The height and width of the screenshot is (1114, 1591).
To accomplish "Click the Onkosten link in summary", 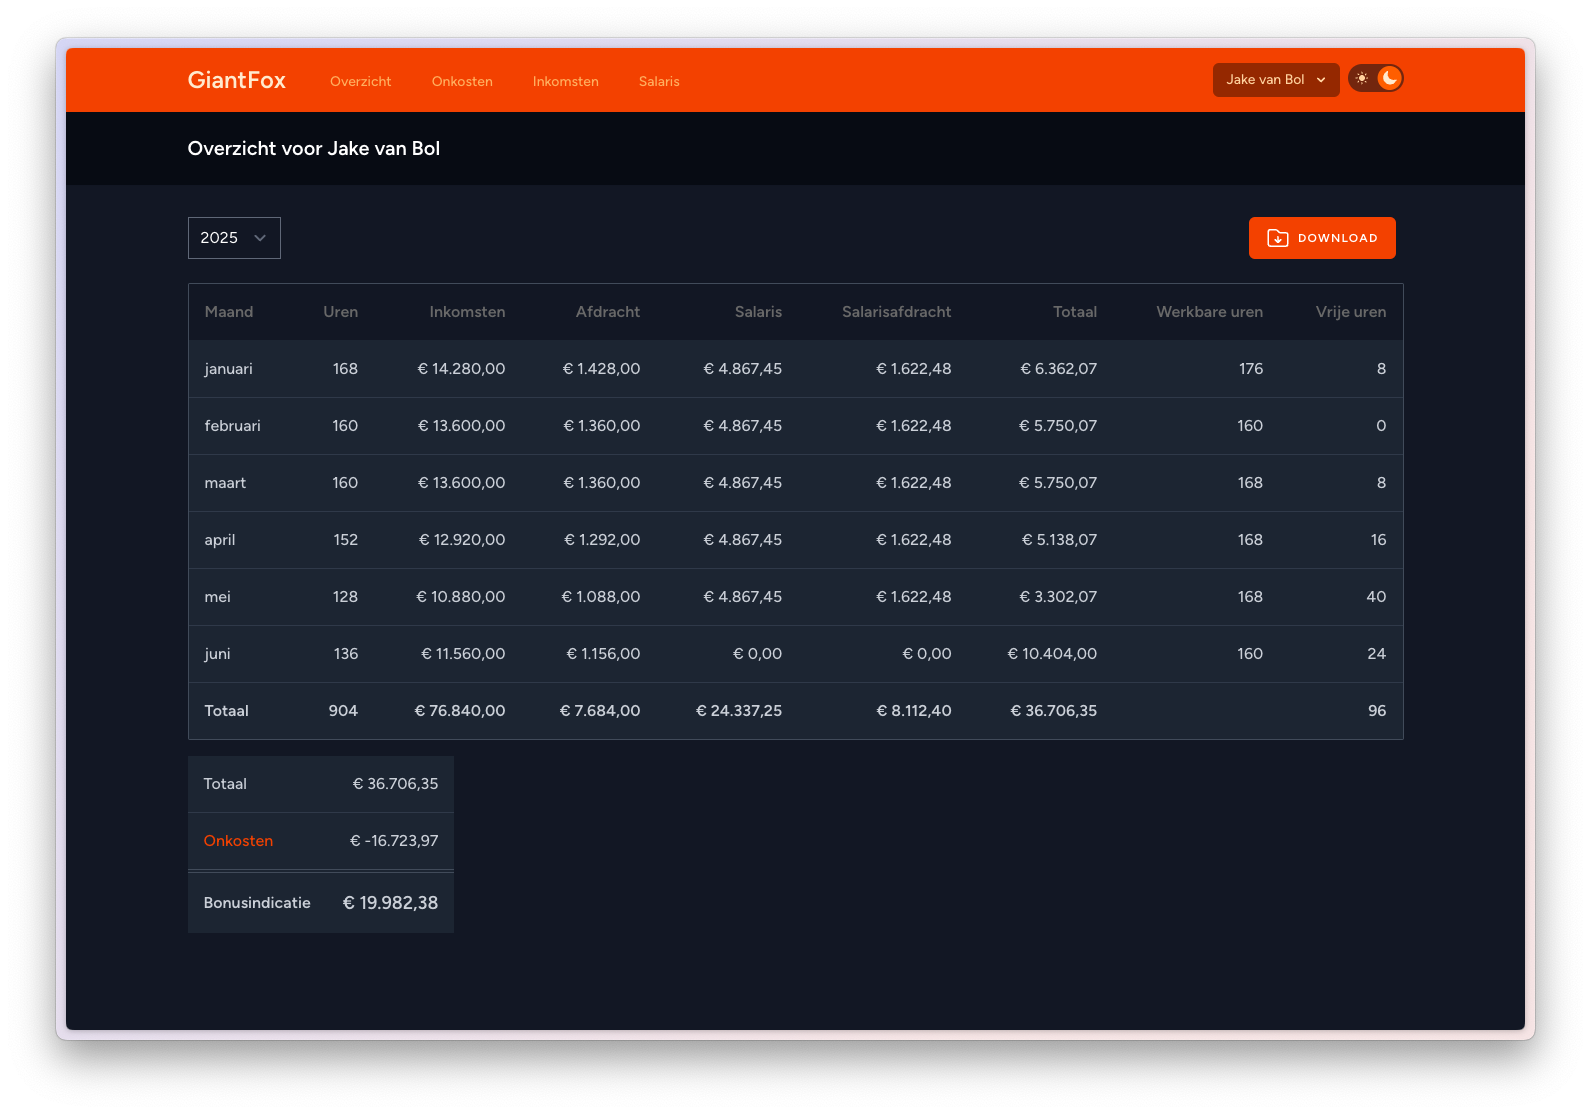I will click(238, 841).
